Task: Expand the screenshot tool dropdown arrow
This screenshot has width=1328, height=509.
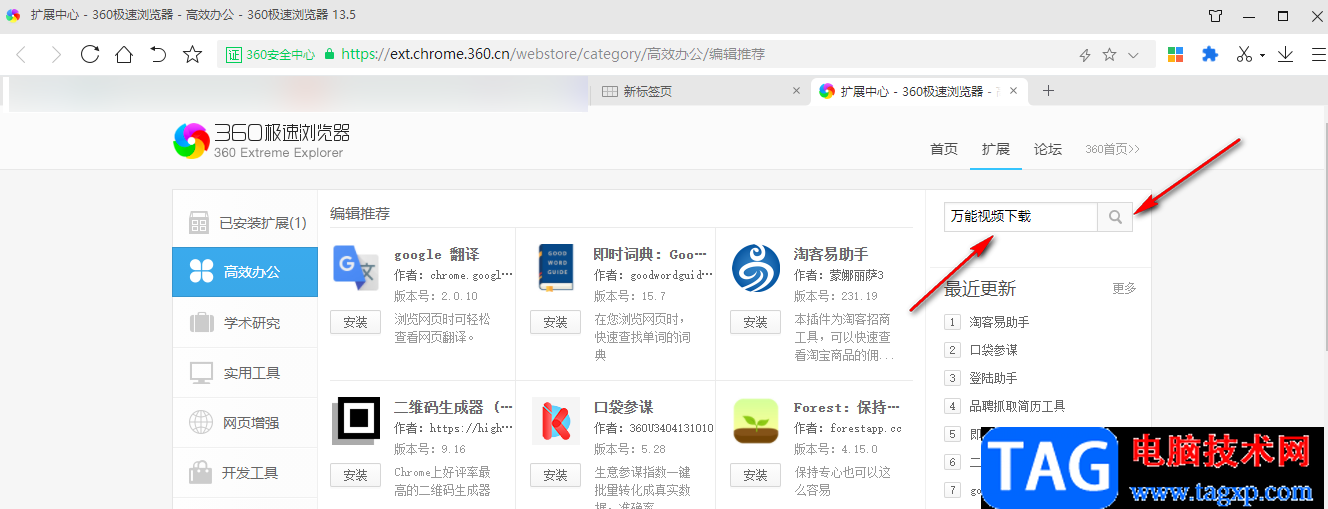Action: point(1263,55)
